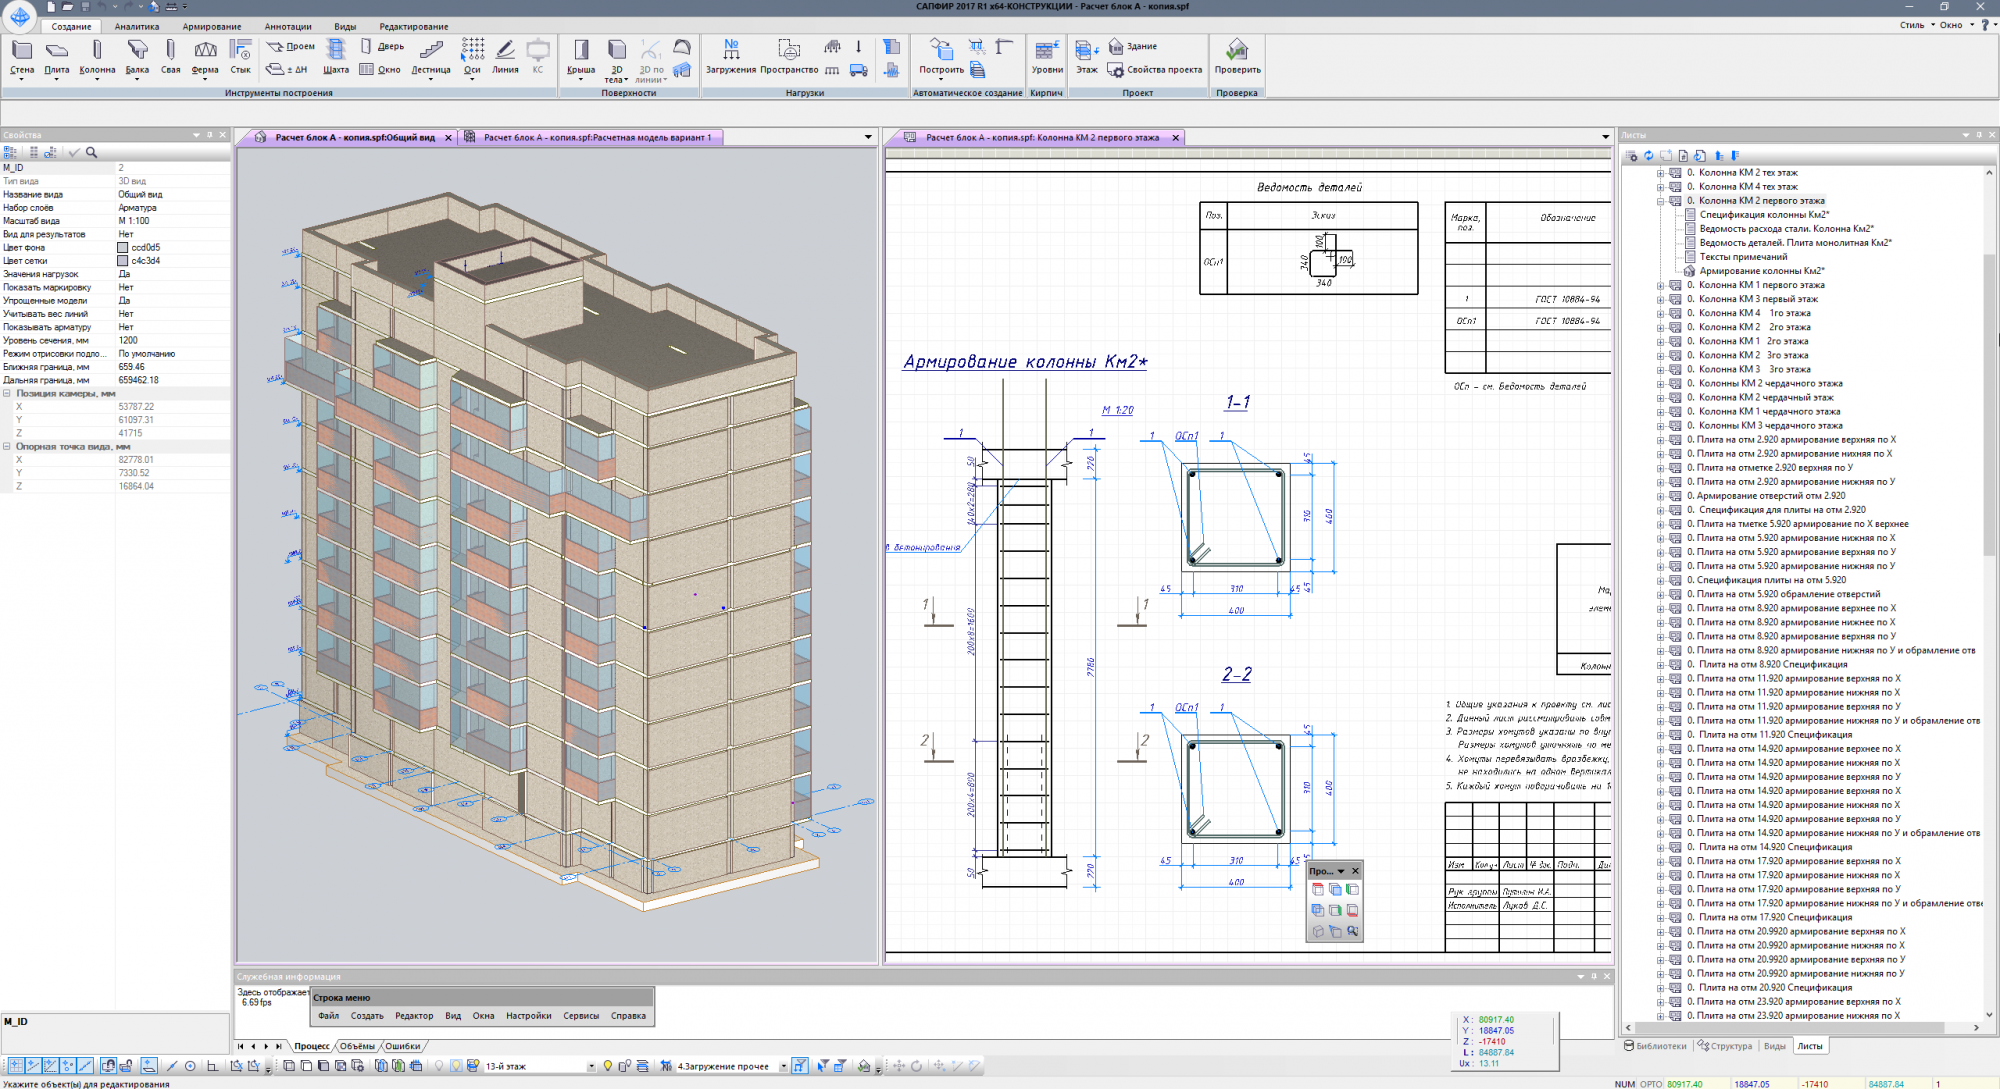The image size is (2000, 1089).
Task: Open the 4.Загружение прочее dropdown
Action: [783, 1066]
